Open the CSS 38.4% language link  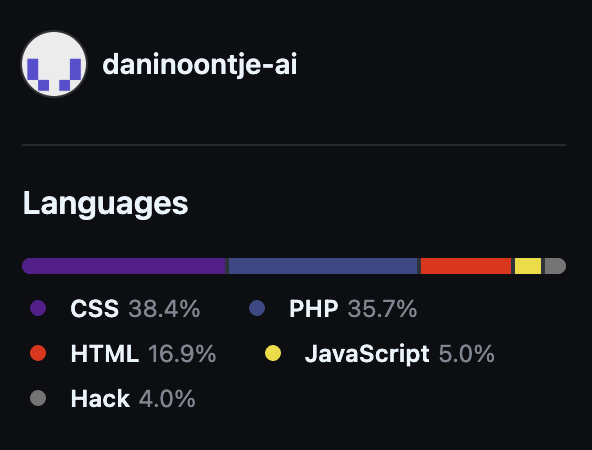pyautogui.click(x=115, y=308)
